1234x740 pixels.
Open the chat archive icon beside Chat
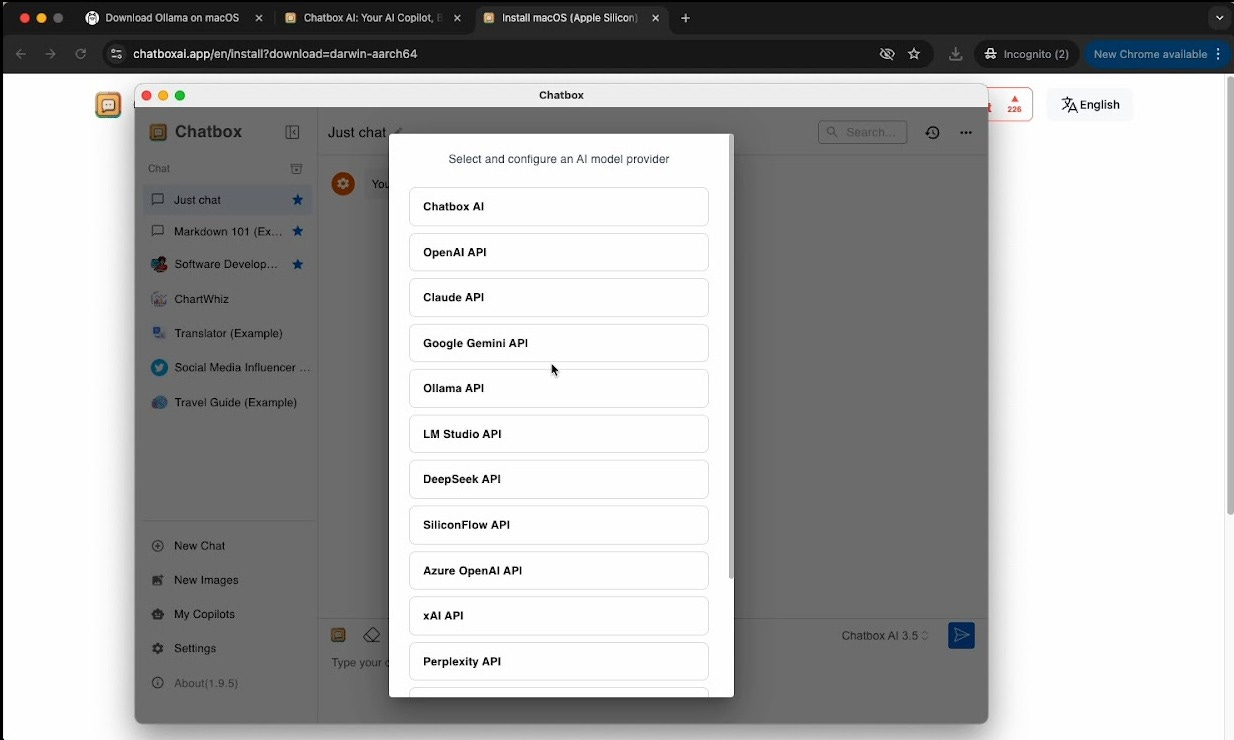[296, 169]
